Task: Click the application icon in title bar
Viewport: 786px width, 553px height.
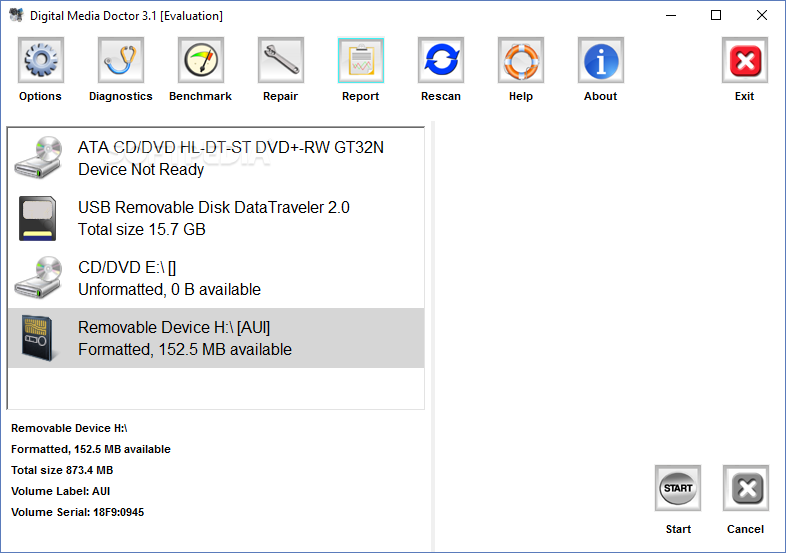Action: pyautogui.click(x=16, y=16)
